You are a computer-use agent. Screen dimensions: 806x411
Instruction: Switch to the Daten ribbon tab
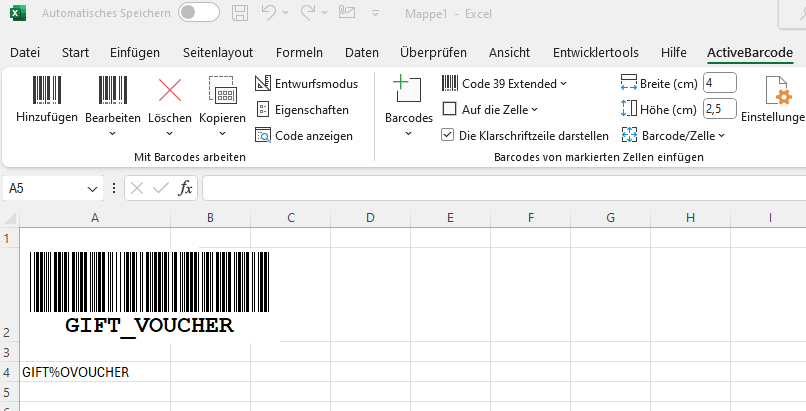click(x=362, y=52)
